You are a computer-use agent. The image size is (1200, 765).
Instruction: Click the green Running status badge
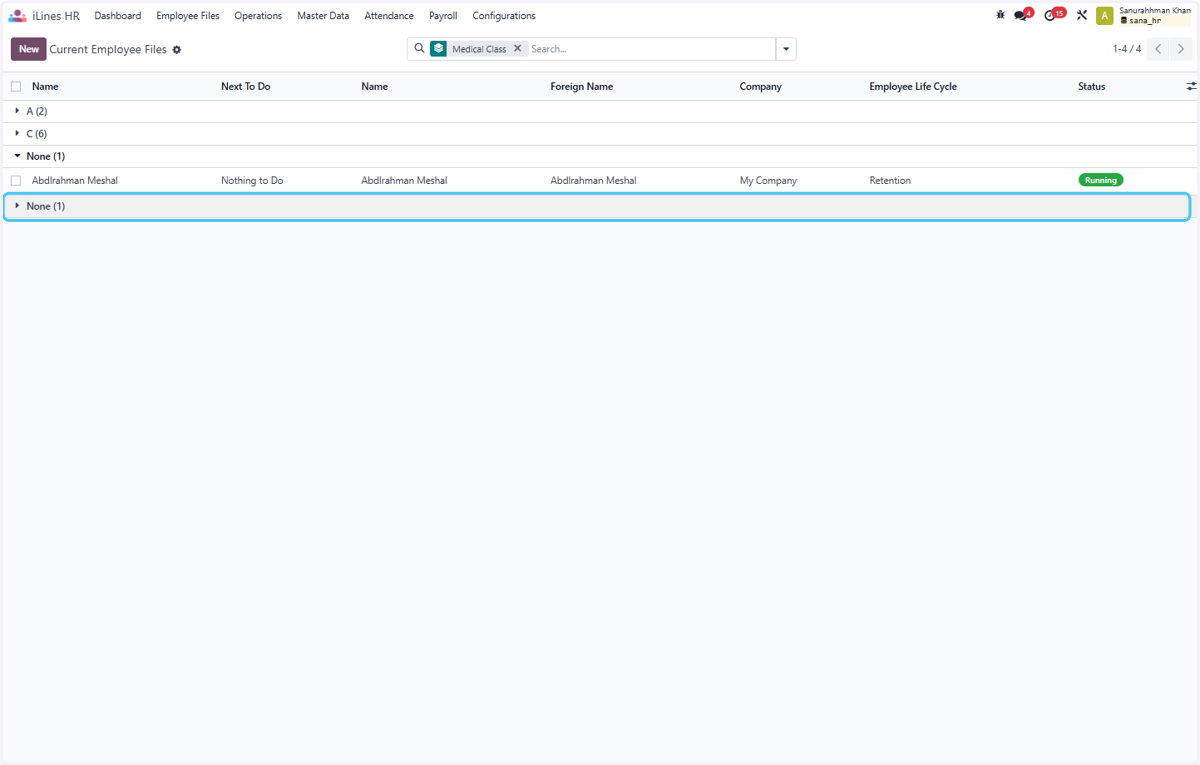[x=1101, y=180]
